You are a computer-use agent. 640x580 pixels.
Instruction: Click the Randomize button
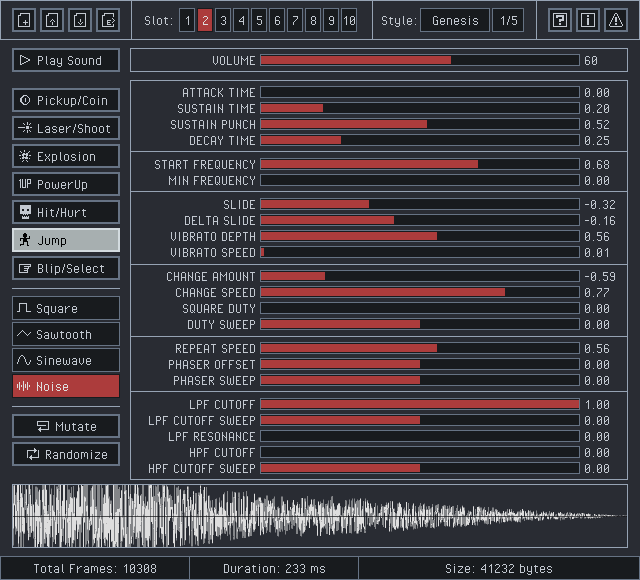click(x=66, y=454)
